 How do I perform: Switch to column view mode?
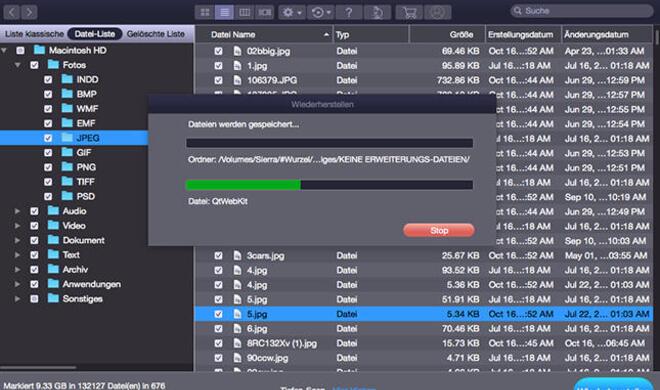244,12
